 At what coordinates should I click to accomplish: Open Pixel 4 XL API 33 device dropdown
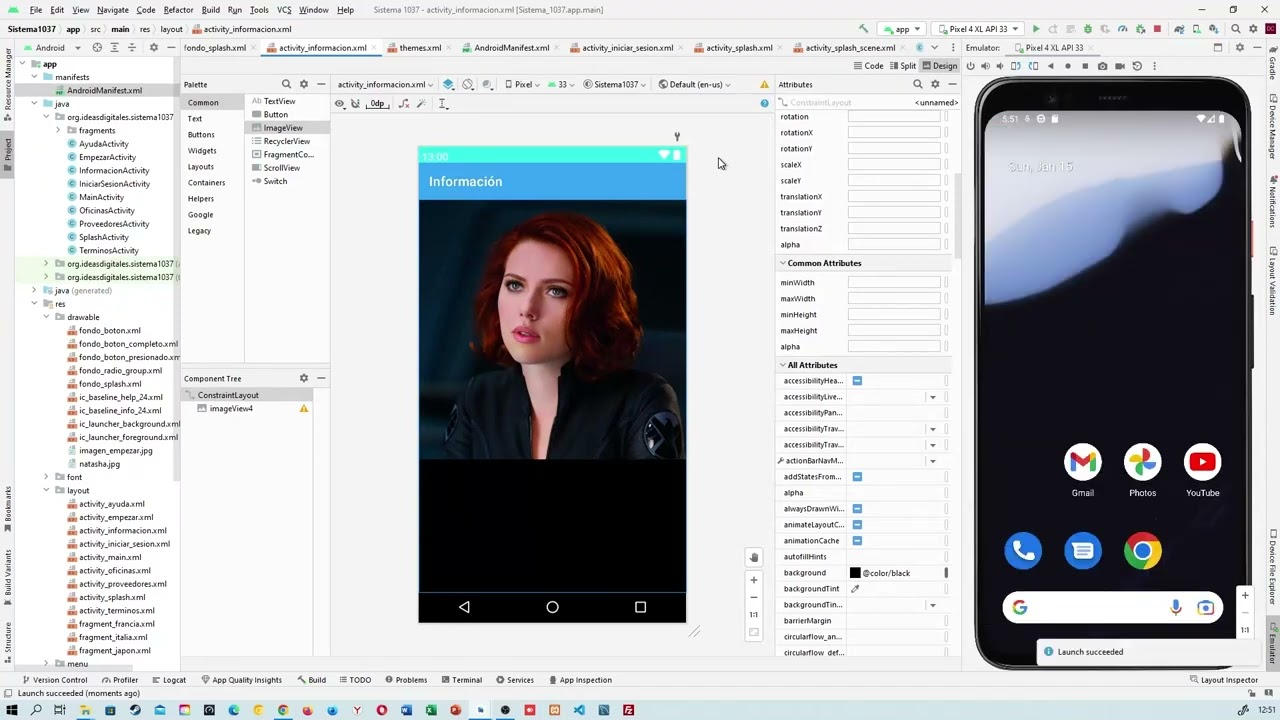click(x=979, y=29)
